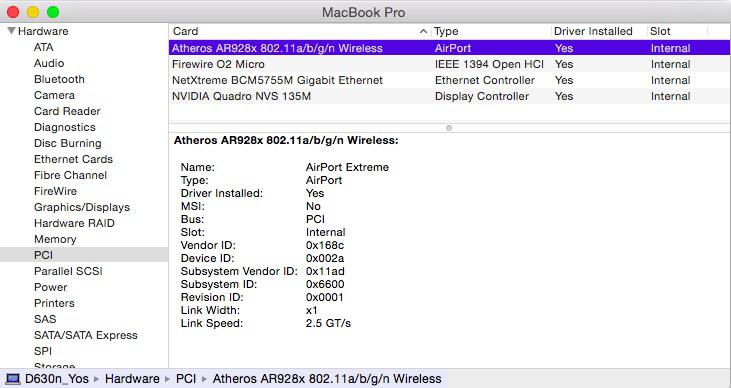Screen dimensions: 731x388
Task: Click the Link Speed value 2.5 GT/s
Action: click(328, 323)
